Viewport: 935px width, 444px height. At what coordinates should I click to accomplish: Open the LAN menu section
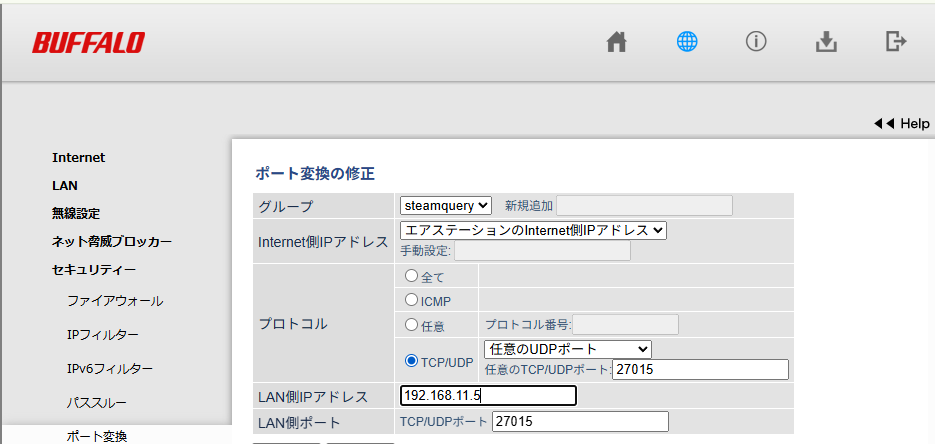[65, 185]
